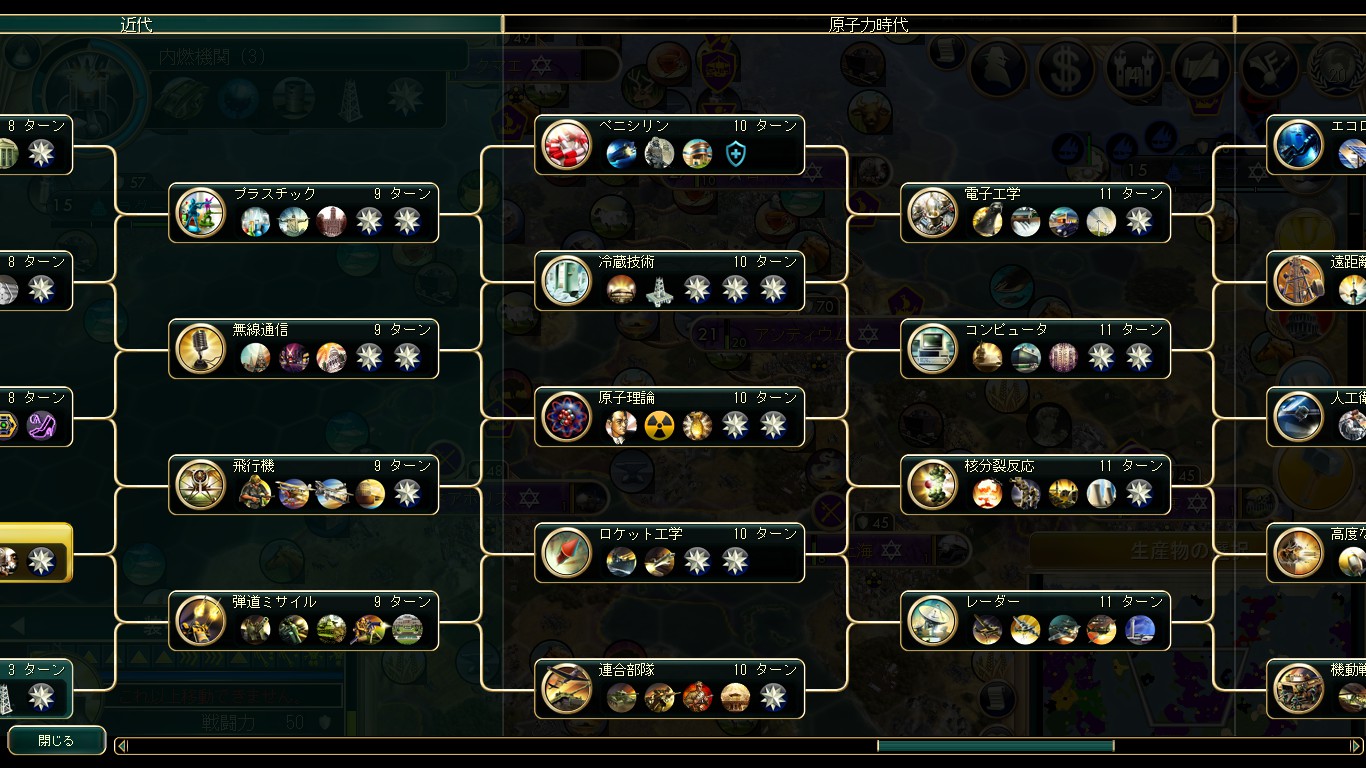Click the レーダー dish icon
The width and height of the screenshot is (1366, 768).
[x=933, y=621]
